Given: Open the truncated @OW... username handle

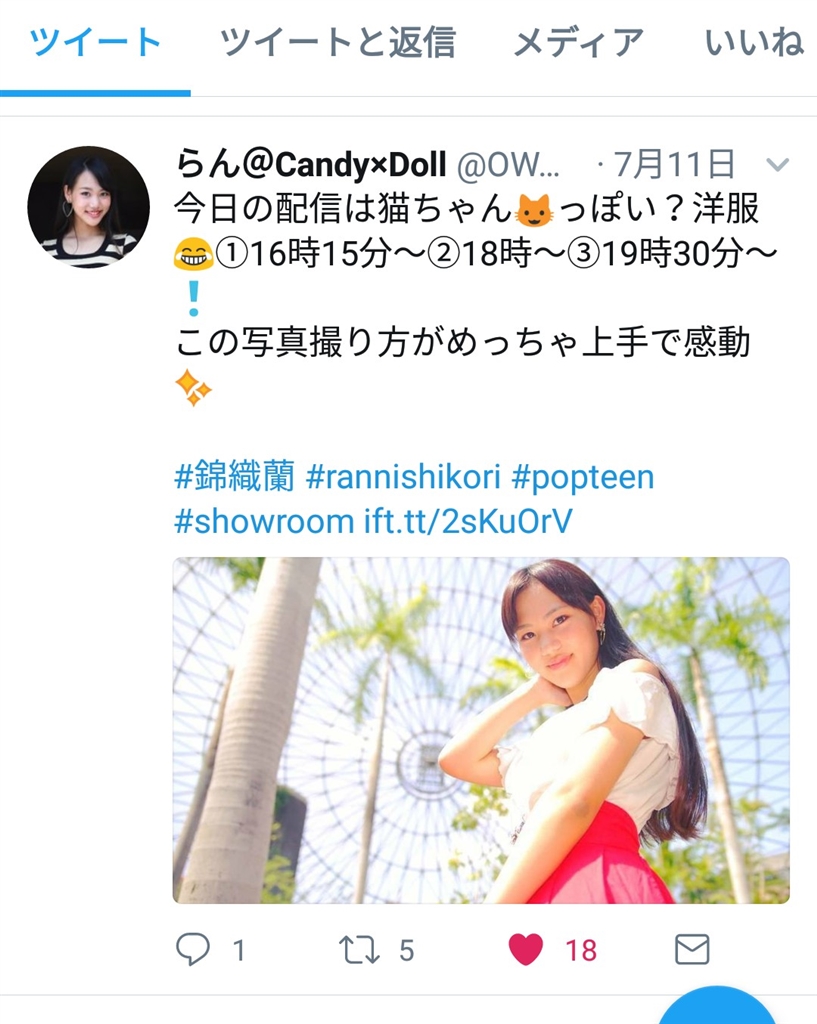Looking at the screenshot, I should (x=508, y=165).
